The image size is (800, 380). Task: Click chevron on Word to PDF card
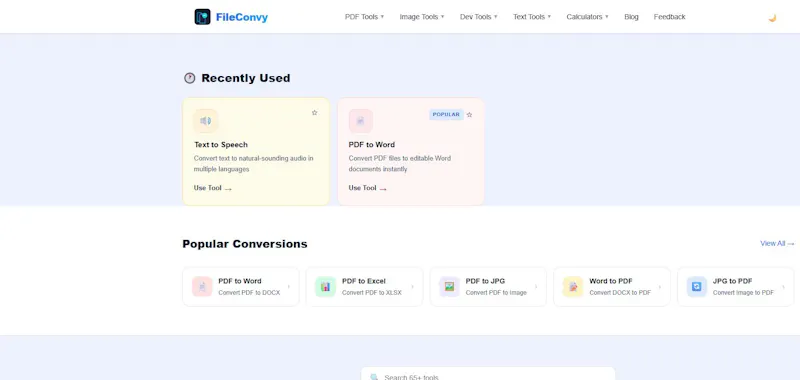[660, 287]
